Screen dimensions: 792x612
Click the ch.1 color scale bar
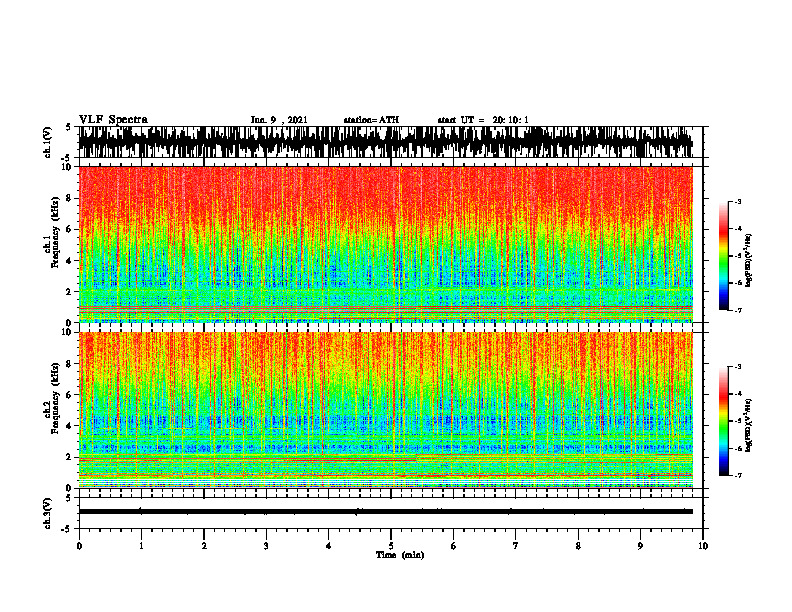[724, 256]
